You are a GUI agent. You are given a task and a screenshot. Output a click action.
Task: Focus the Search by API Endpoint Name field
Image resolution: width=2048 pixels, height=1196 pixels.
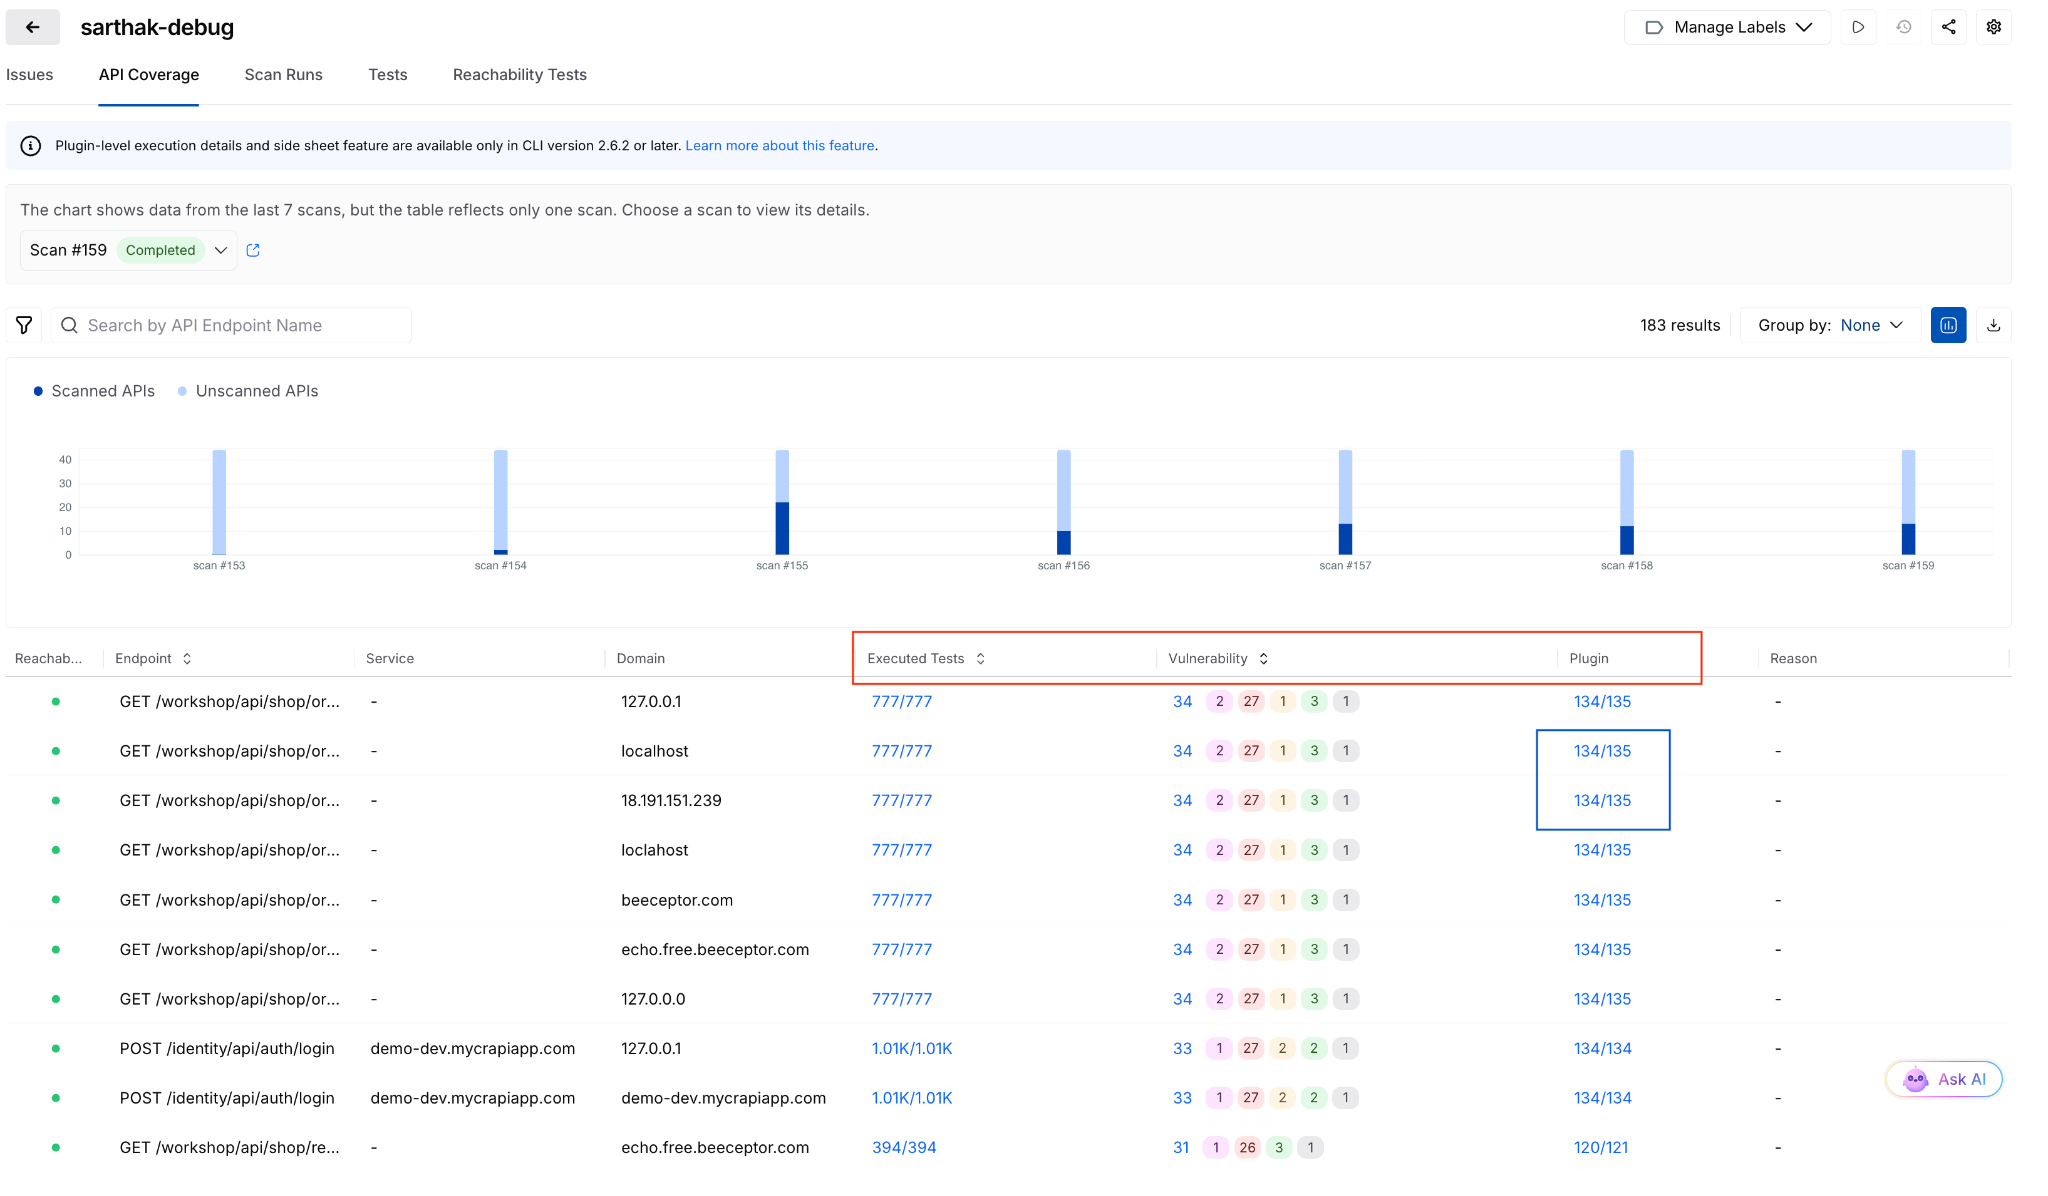[231, 325]
